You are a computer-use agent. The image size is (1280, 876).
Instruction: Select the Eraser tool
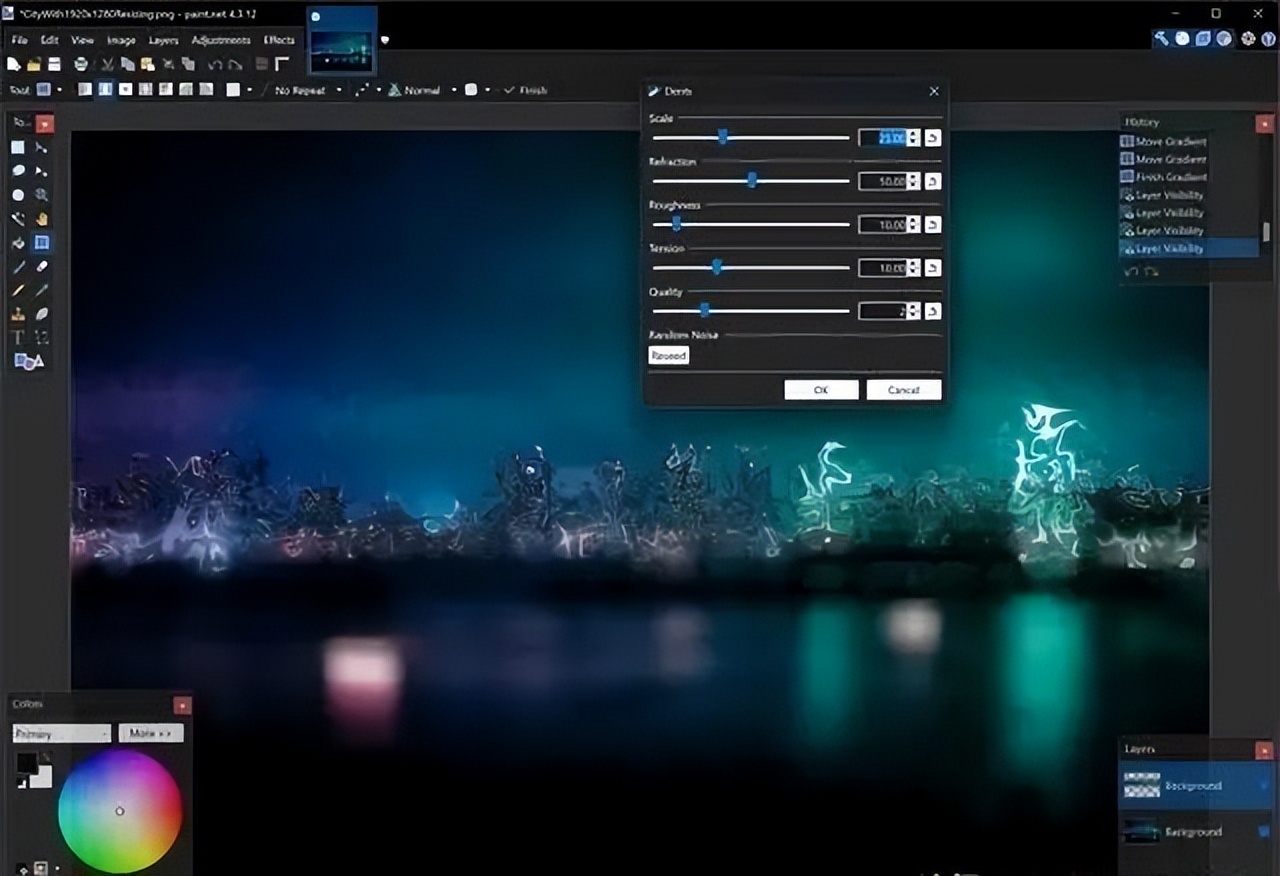tap(42, 267)
